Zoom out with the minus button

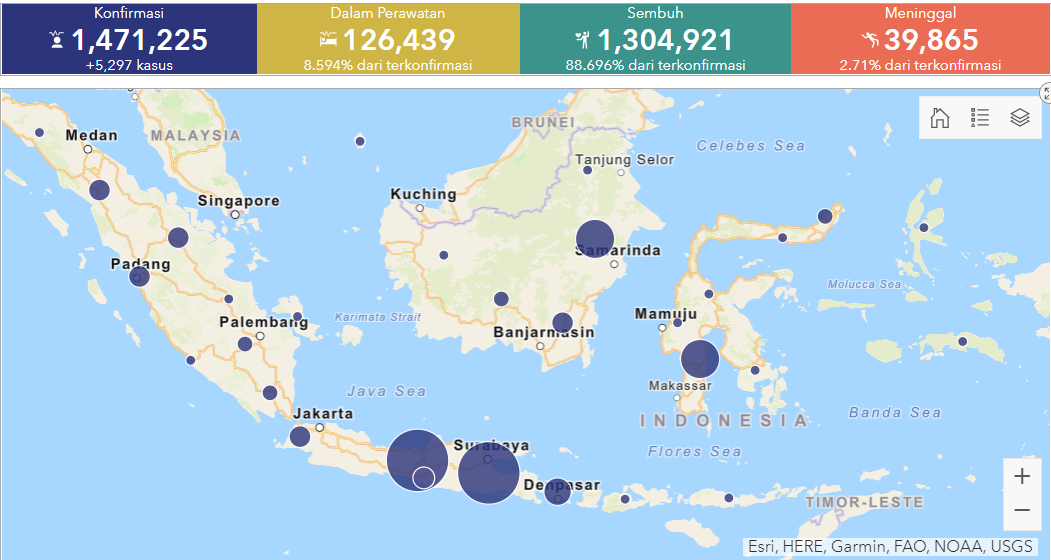(x=1022, y=510)
